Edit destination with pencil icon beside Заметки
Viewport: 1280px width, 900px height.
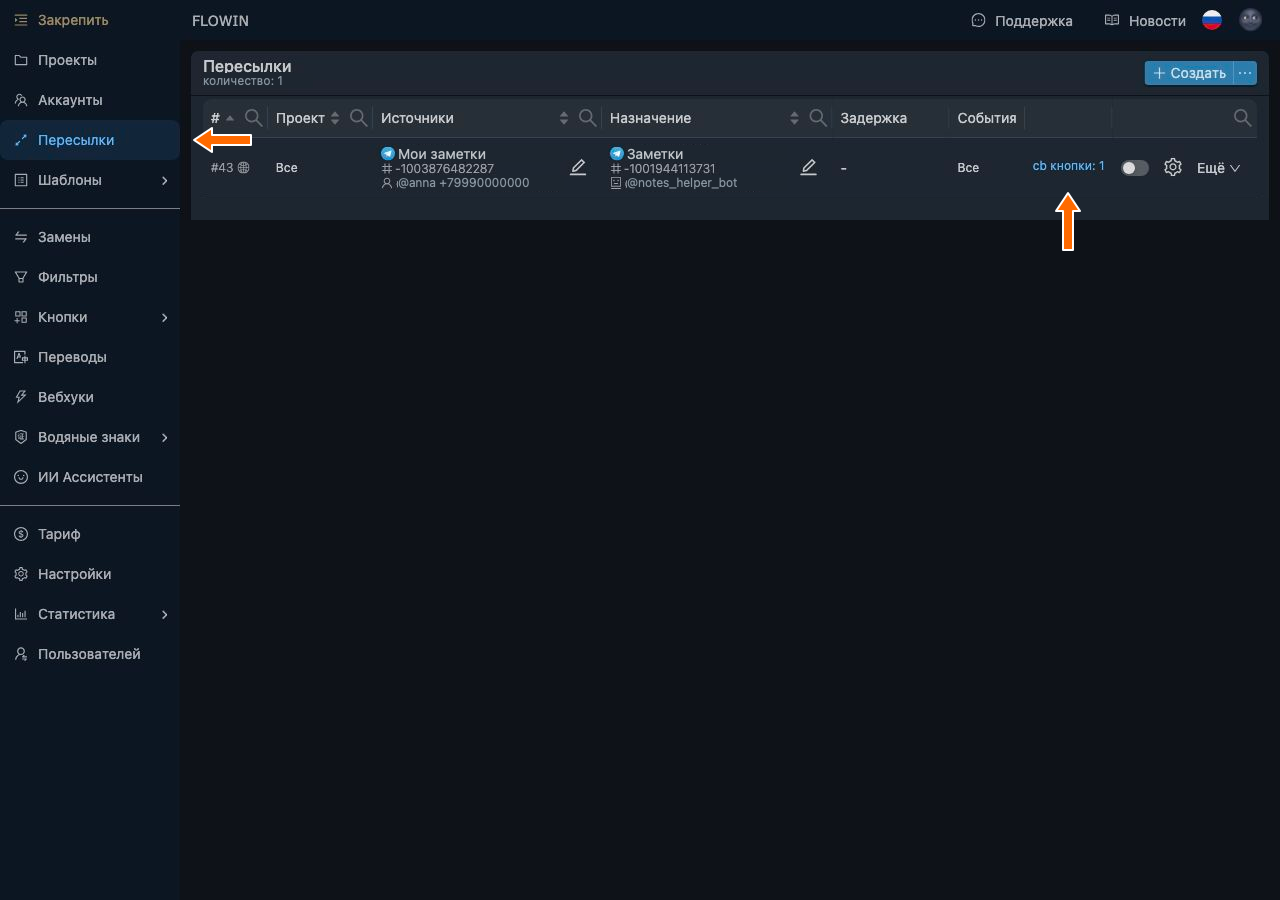(x=809, y=168)
